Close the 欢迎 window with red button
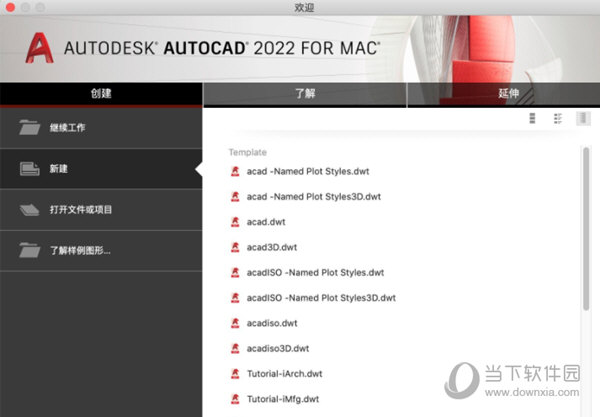 pos(10,7)
